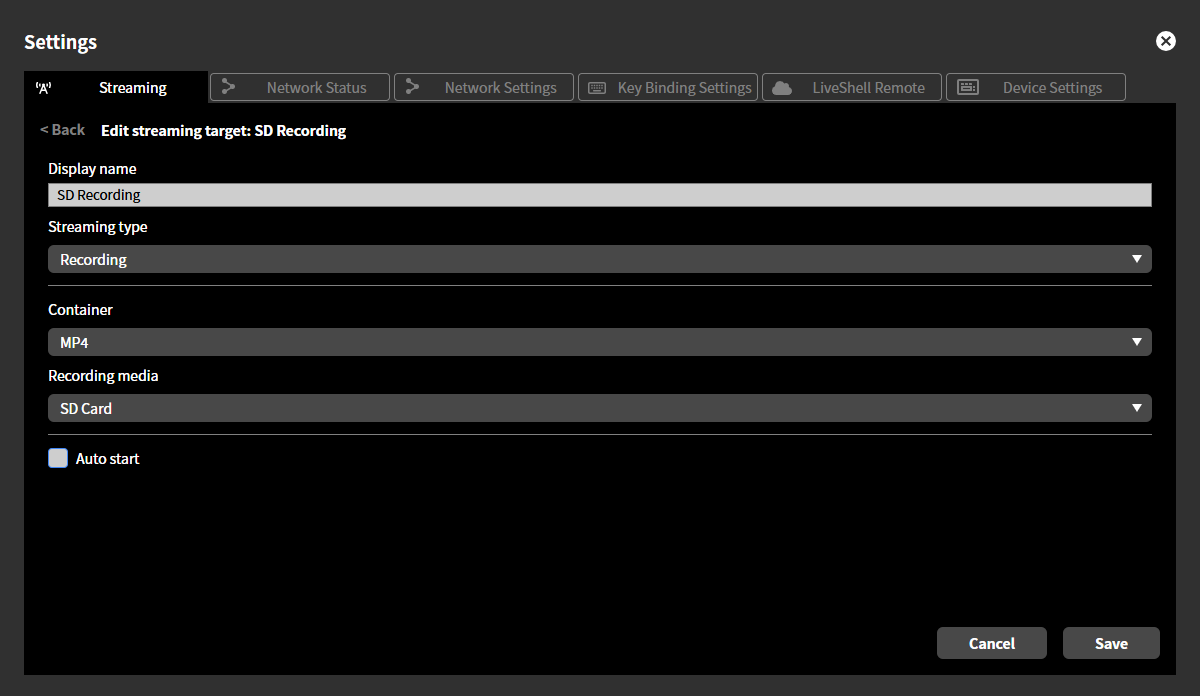This screenshot has height=696, width=1200.
Task: Click the 'A' language icon beside Streaming tab
Action: click(x=43, y=88)
